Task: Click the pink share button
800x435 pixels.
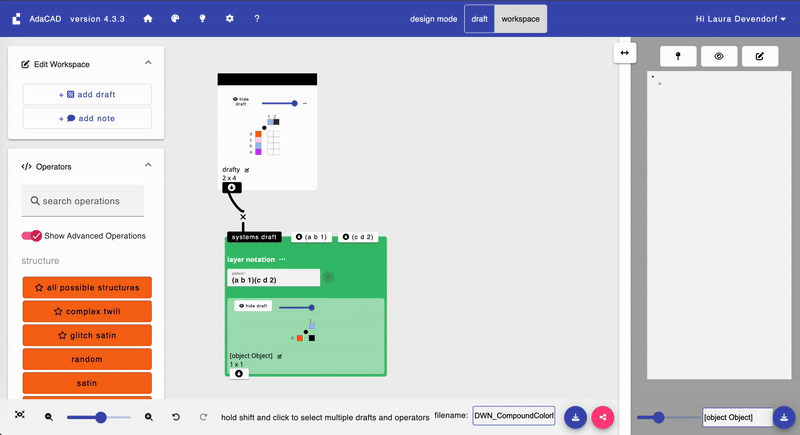Action: pyautogui.click(x=603, y=417)
